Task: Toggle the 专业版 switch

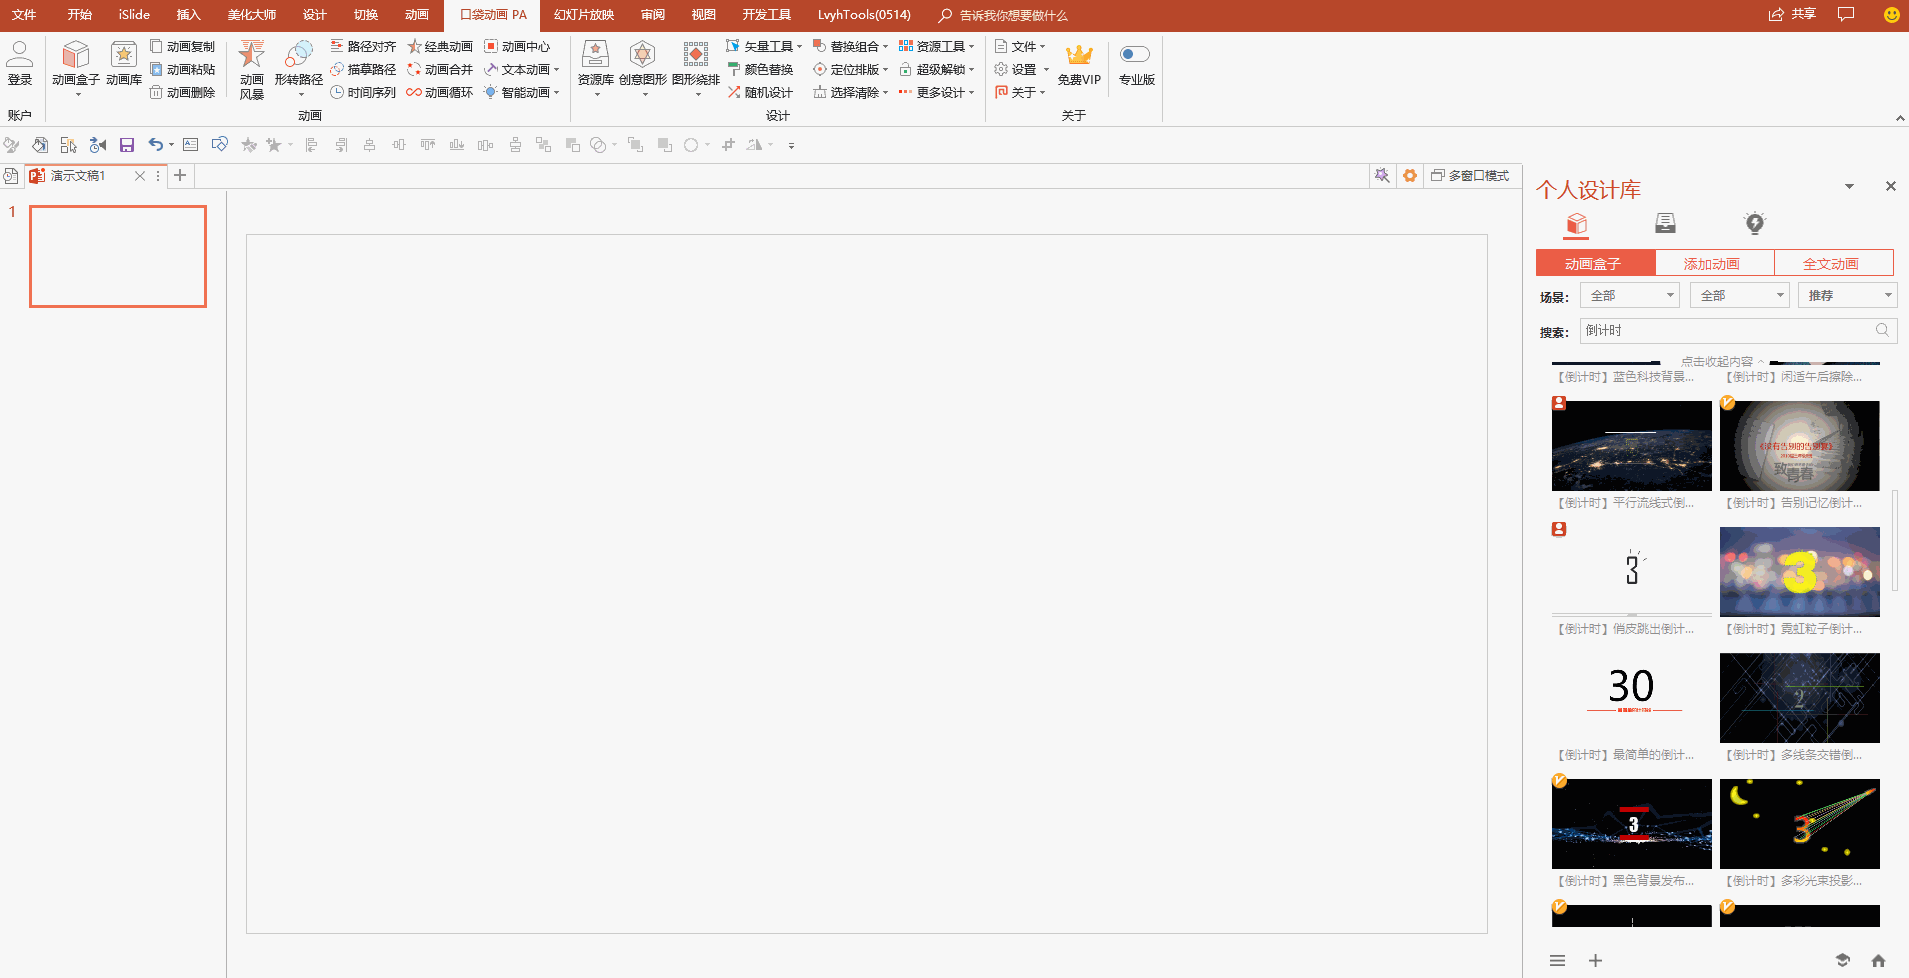Action: (x=1135, y=54)
